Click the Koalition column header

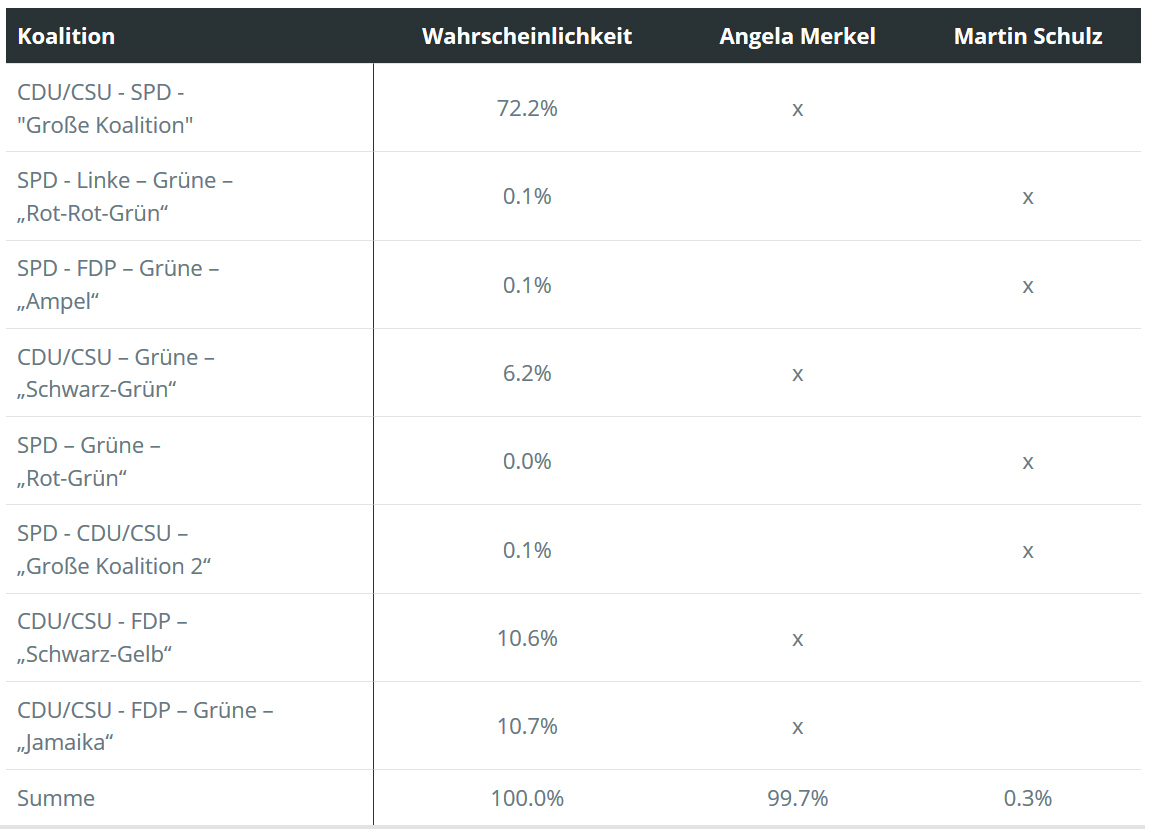(x=66, y=36)
